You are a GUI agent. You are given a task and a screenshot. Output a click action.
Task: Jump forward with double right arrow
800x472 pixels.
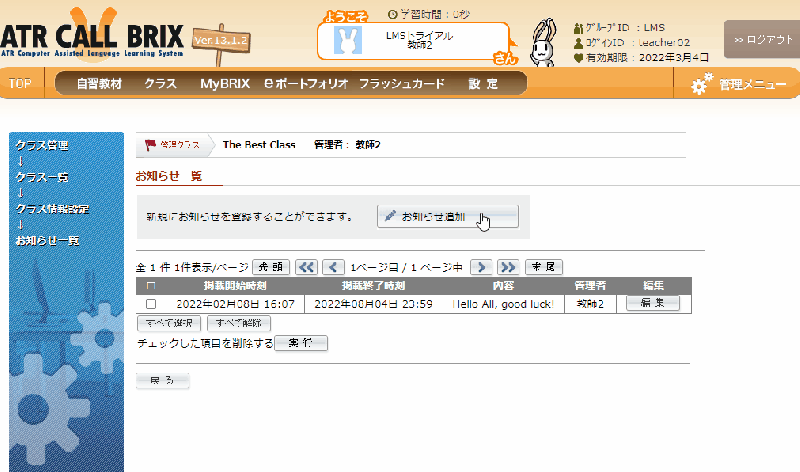(x=508, y=267)
